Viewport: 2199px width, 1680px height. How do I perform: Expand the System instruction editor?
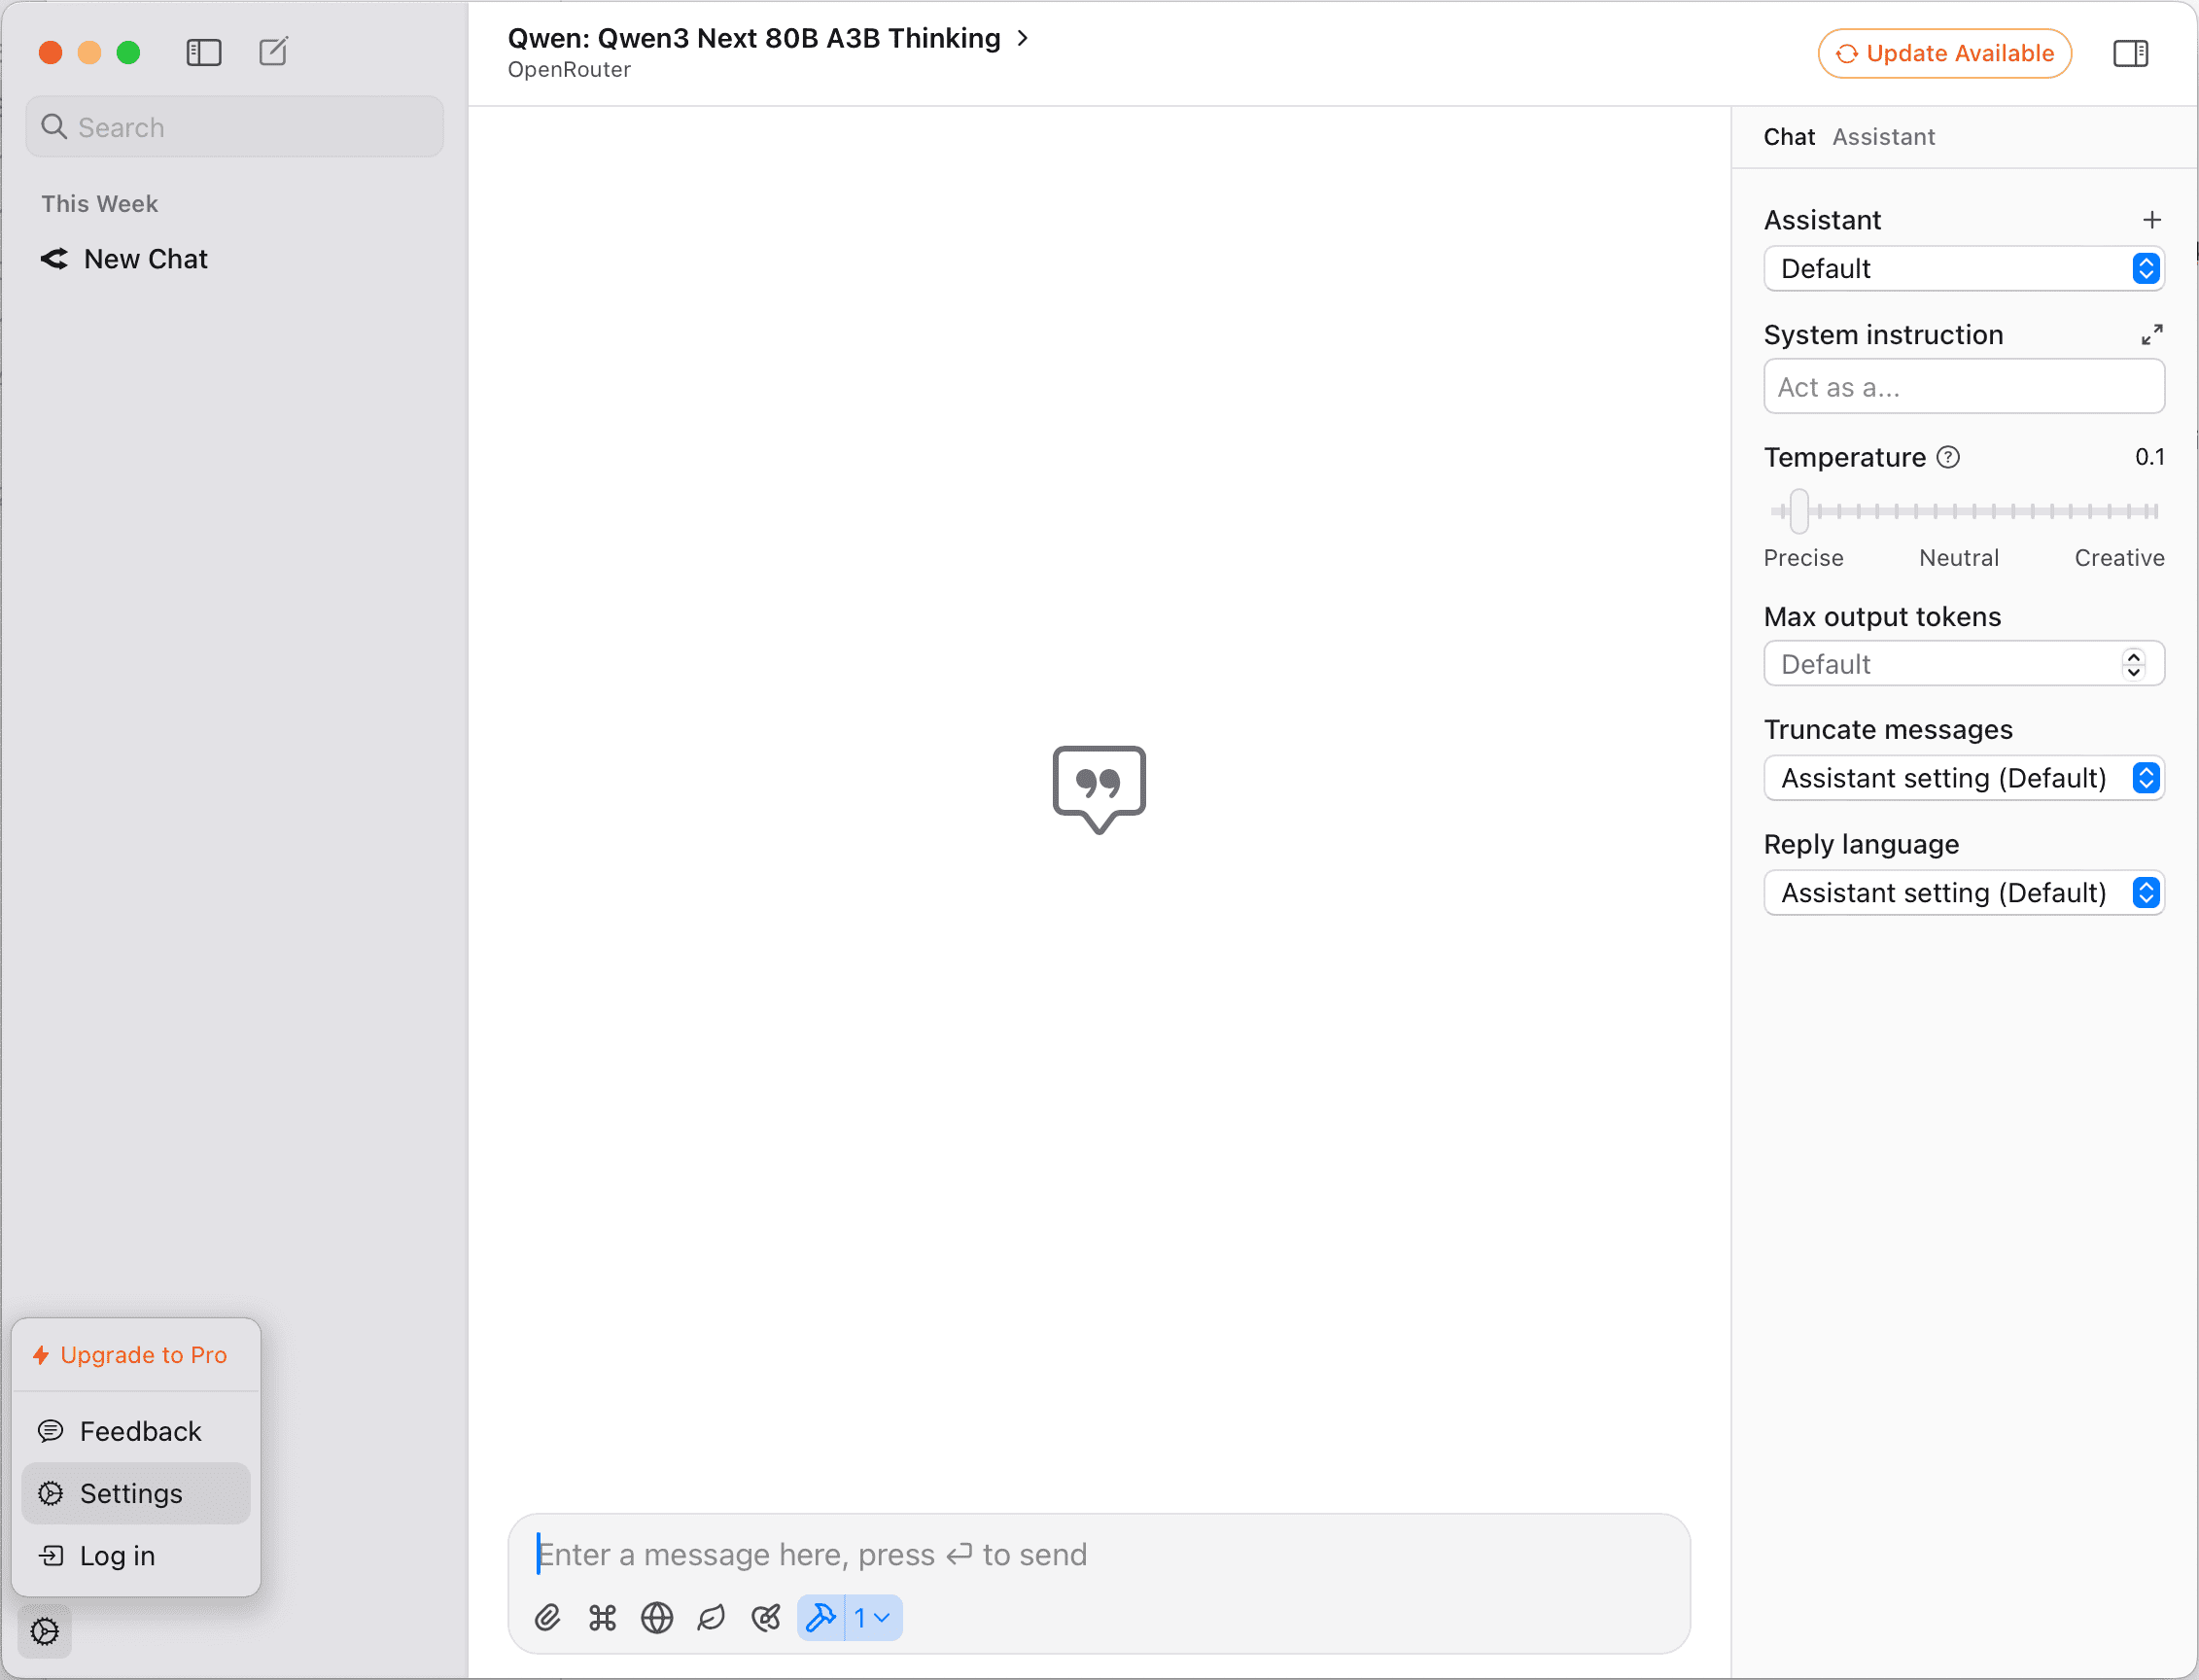click(2152, 334)
